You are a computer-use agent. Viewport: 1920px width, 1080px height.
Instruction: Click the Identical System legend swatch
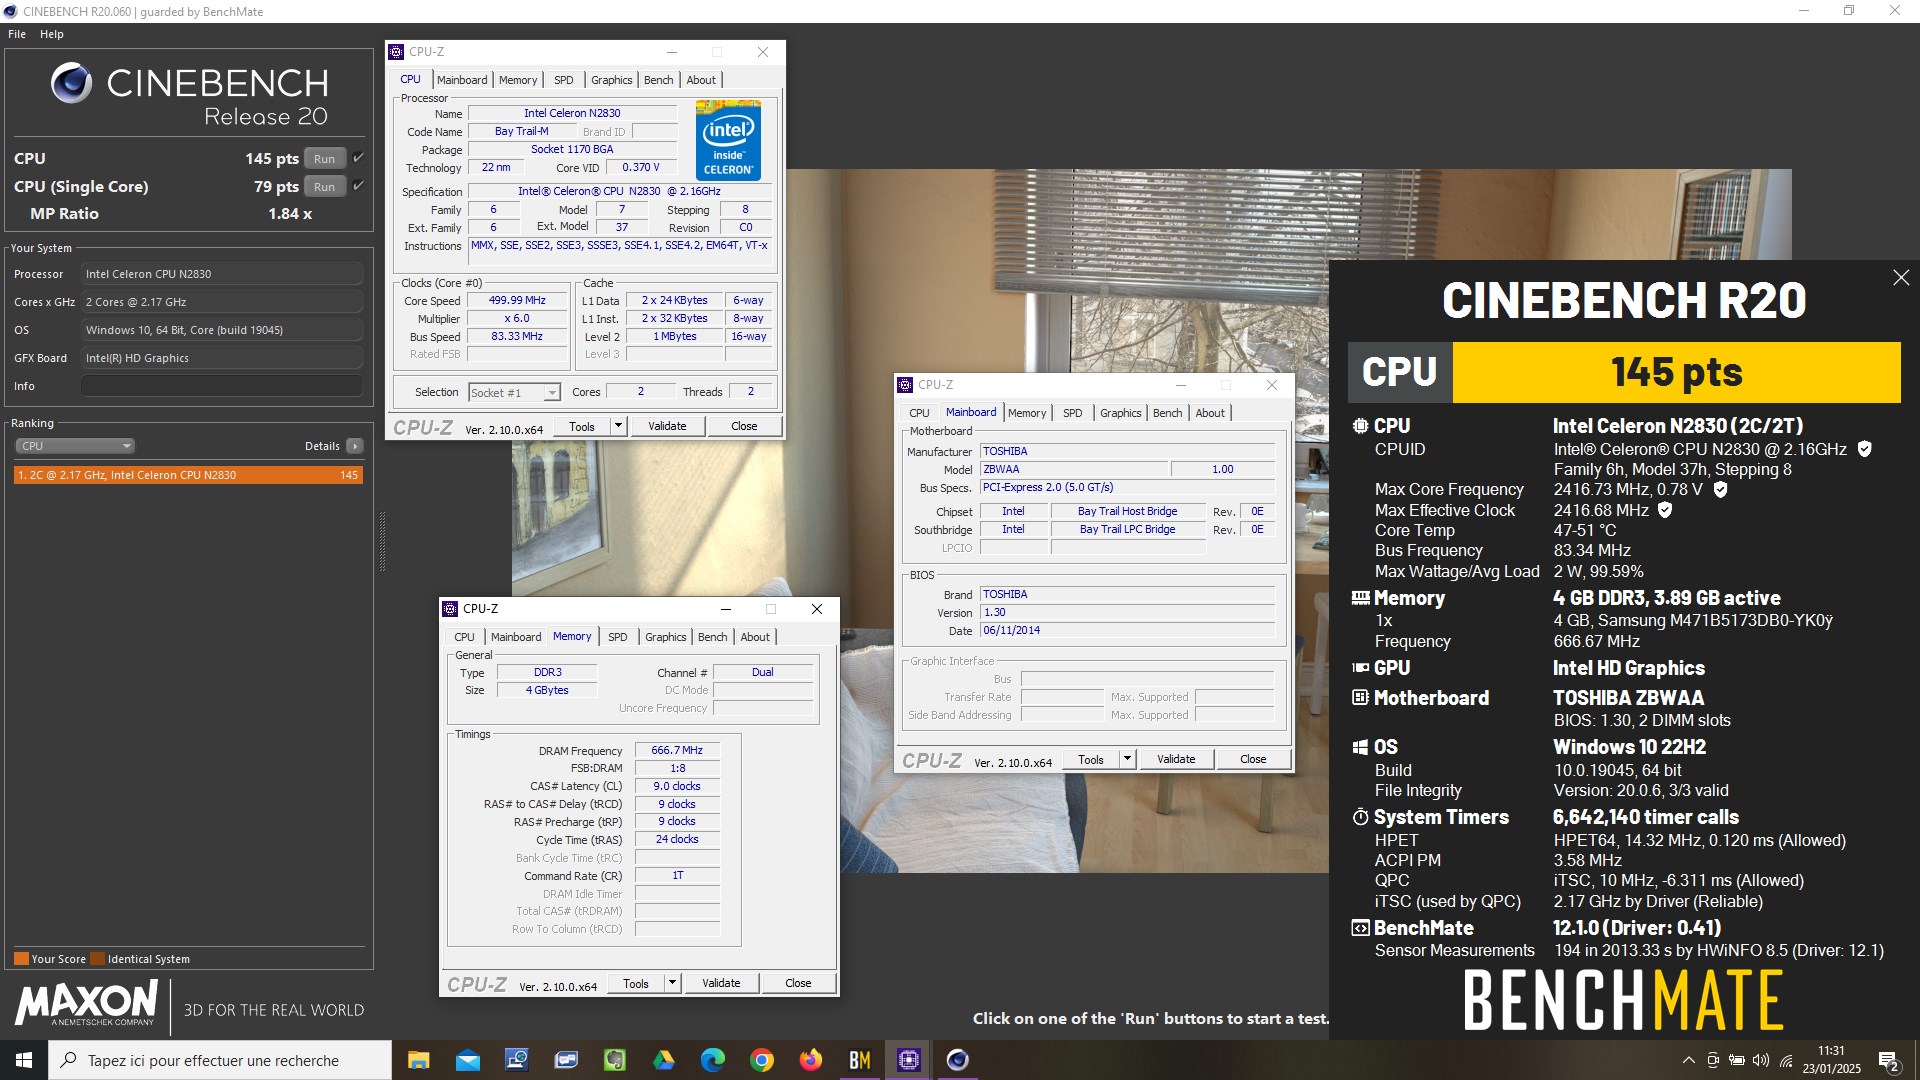click(98, 959)
